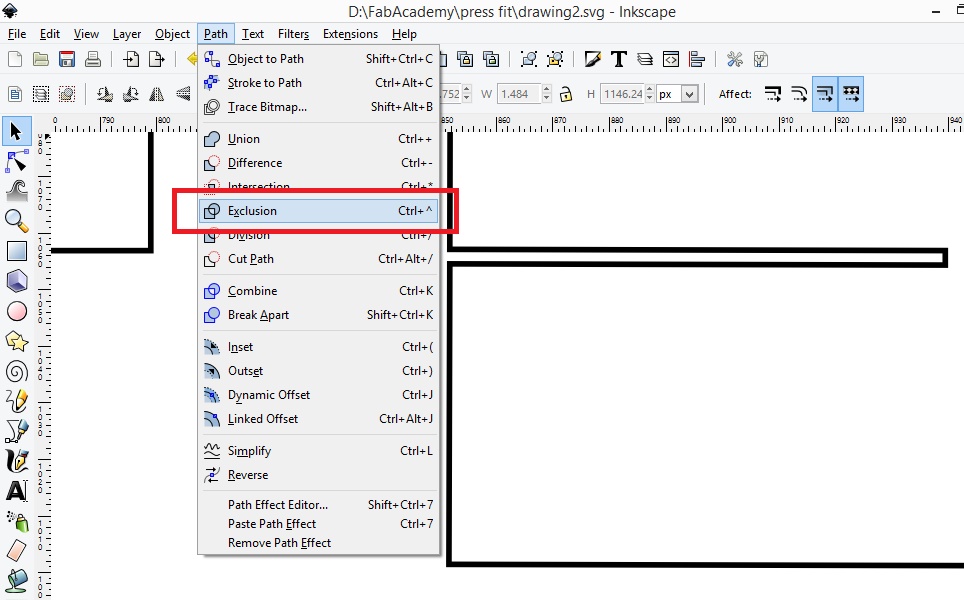Select the Calligraphy tool
The height and width of the screenshot is (600, 964).
coord(17,461)
